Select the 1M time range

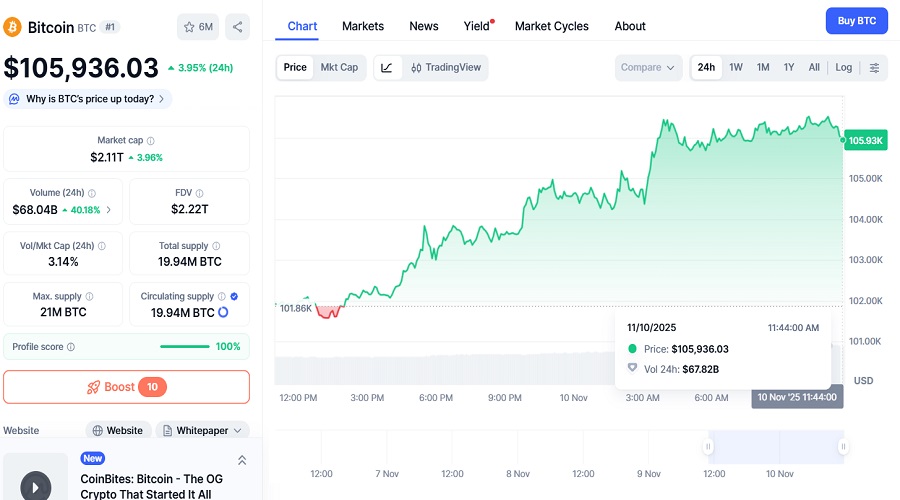pyautogui.click(x=763, y=68)
